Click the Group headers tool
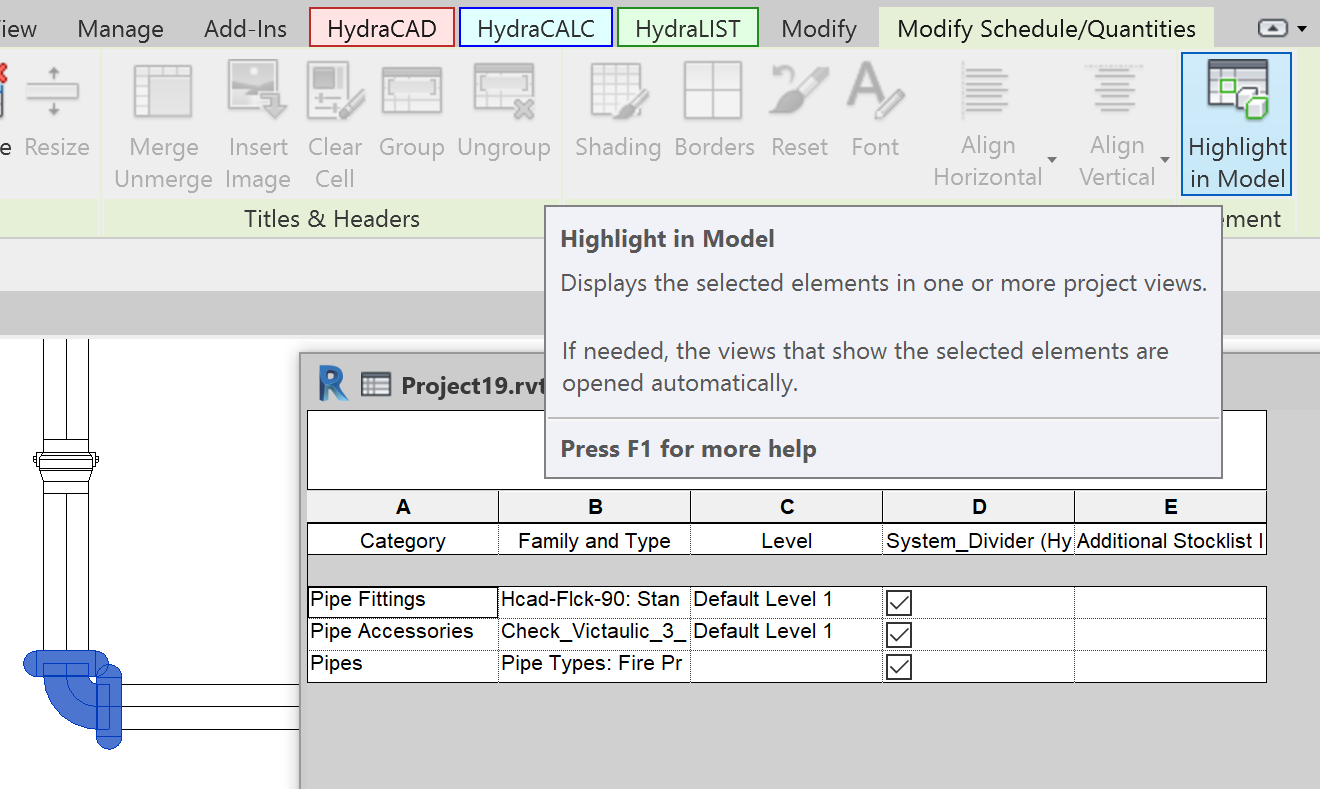Screen dimensions: 1320x789 pos(411,111)
